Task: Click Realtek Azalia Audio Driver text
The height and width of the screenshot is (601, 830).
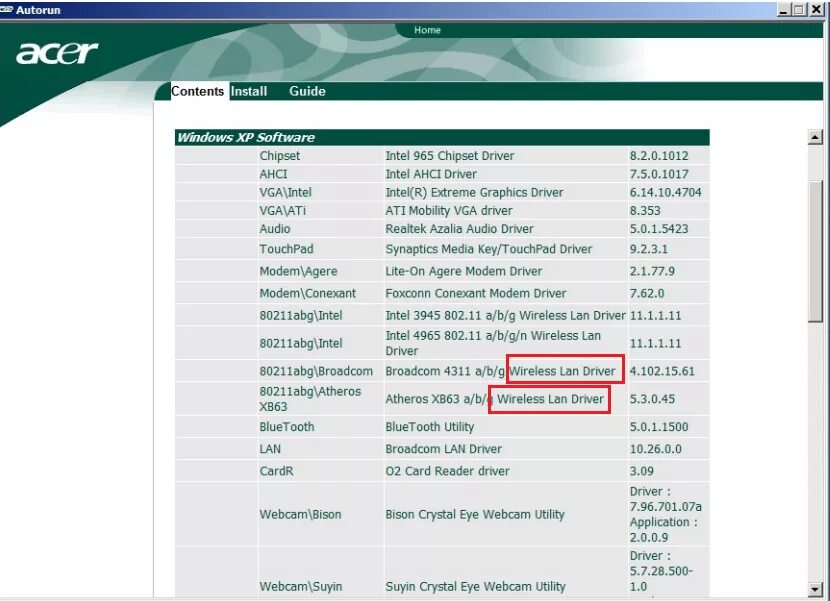Action: (x=459, y=229)
